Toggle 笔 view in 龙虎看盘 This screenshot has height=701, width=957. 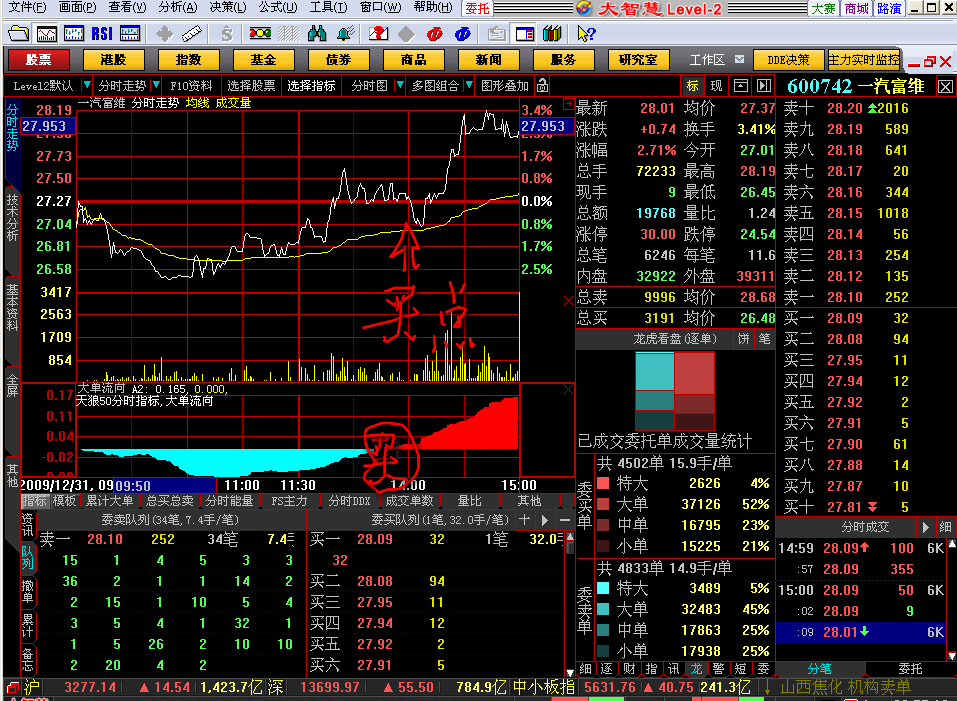(x=765, y=339)
